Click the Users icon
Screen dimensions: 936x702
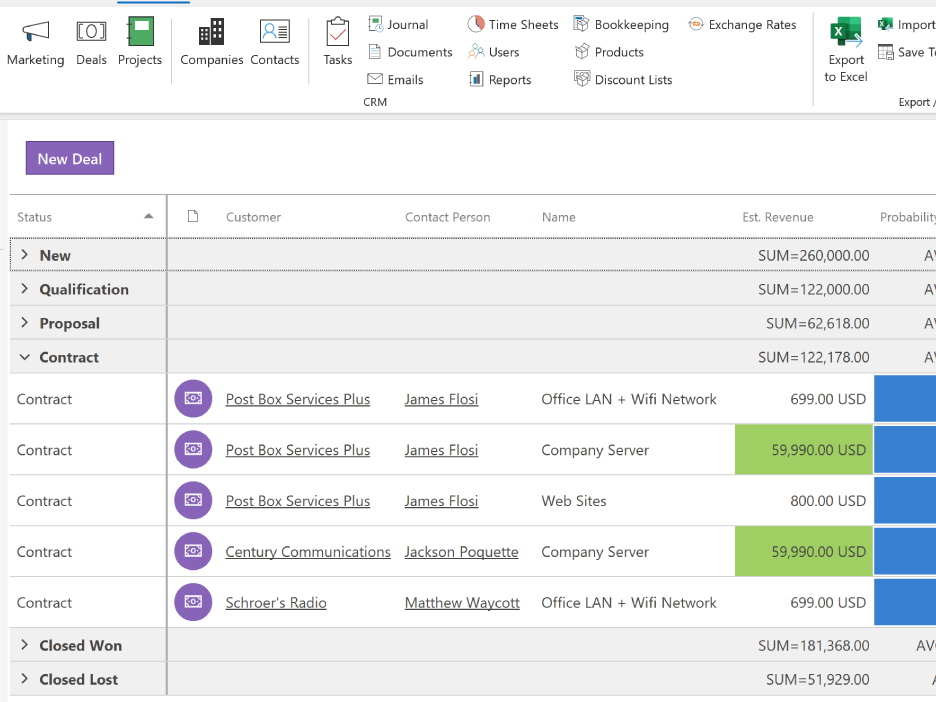[x=476, y=52]
